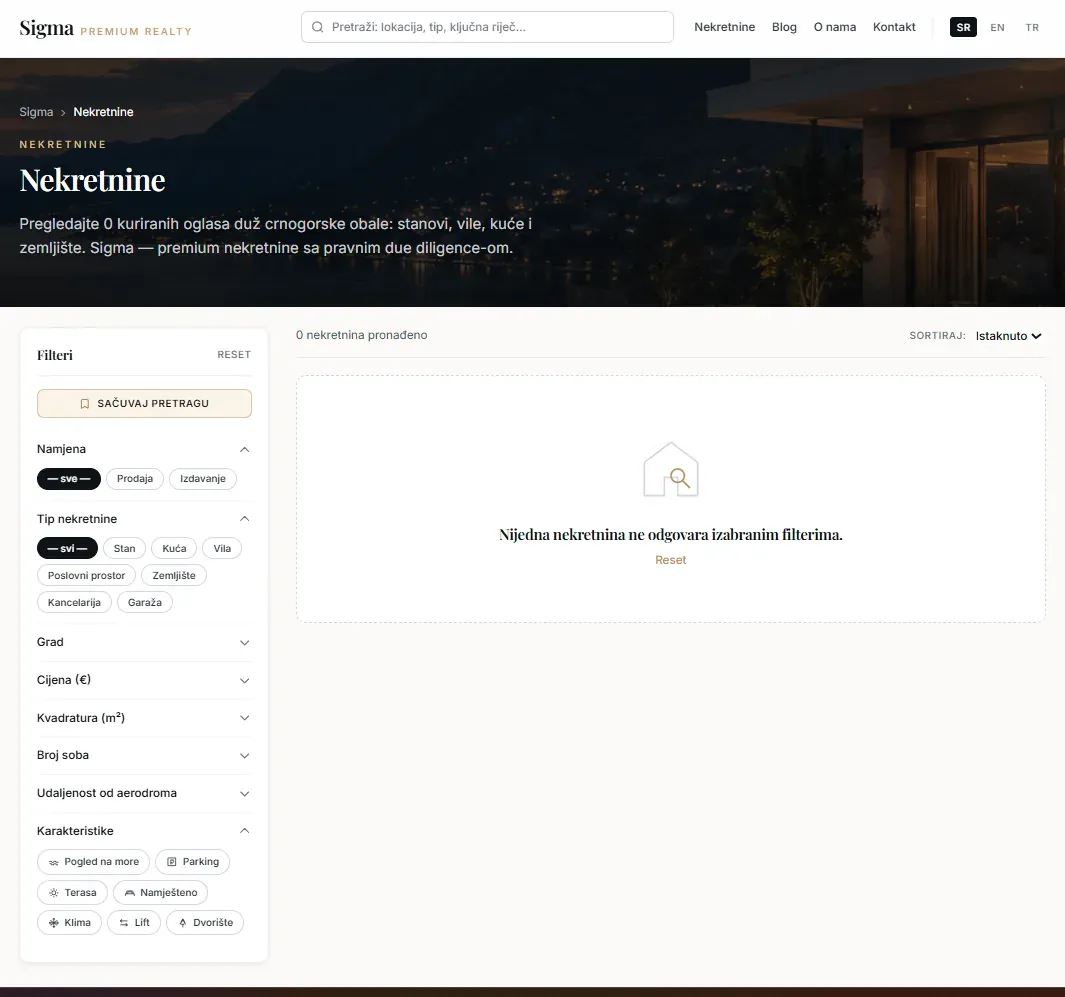Switch language to TR
This screenshot has height=997, width=1065.
click(1032, 27)
